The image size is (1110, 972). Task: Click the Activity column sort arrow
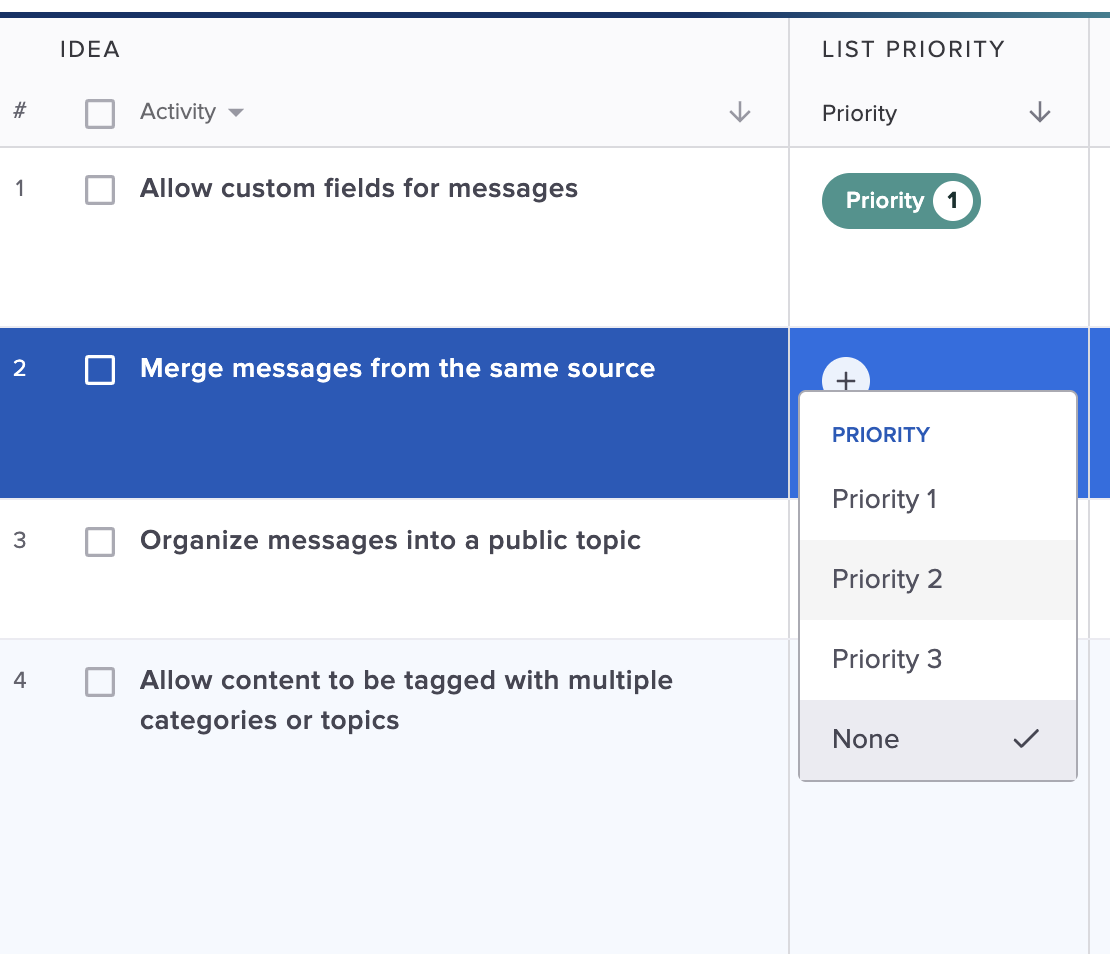[739, 113]
